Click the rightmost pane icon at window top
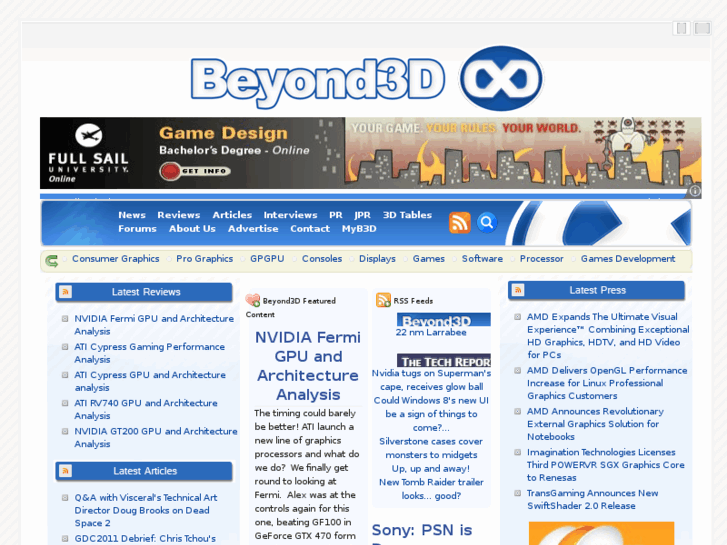This screenshot has width=727, height=545. [x=702, y=28]
